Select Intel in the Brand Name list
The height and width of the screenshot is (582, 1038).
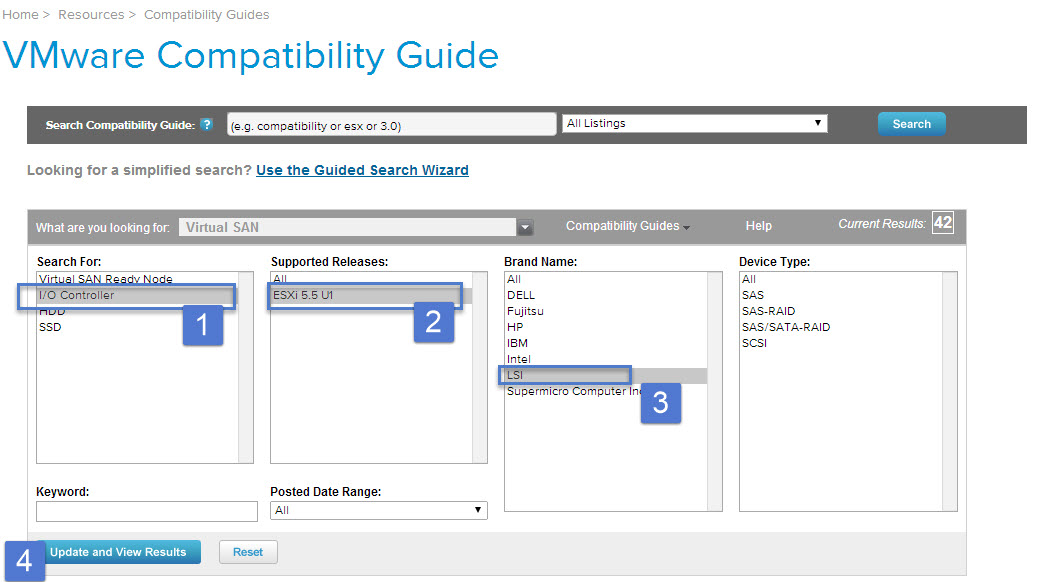(606, 359)
